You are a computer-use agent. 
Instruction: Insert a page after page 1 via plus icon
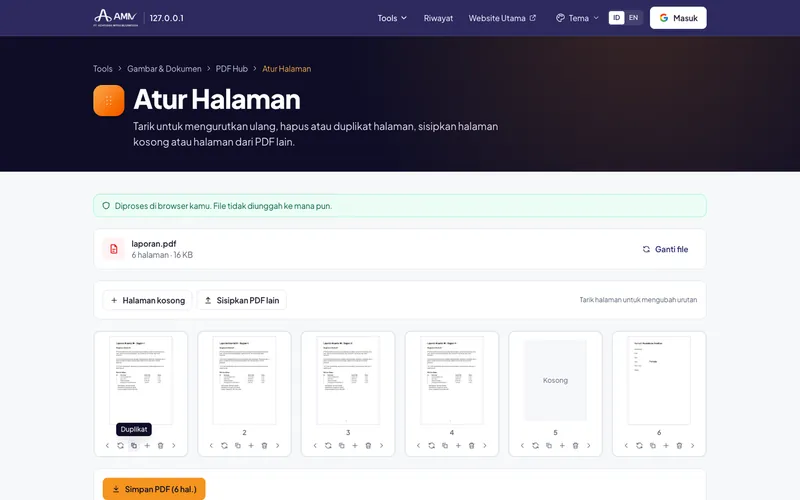coord(147,445)
